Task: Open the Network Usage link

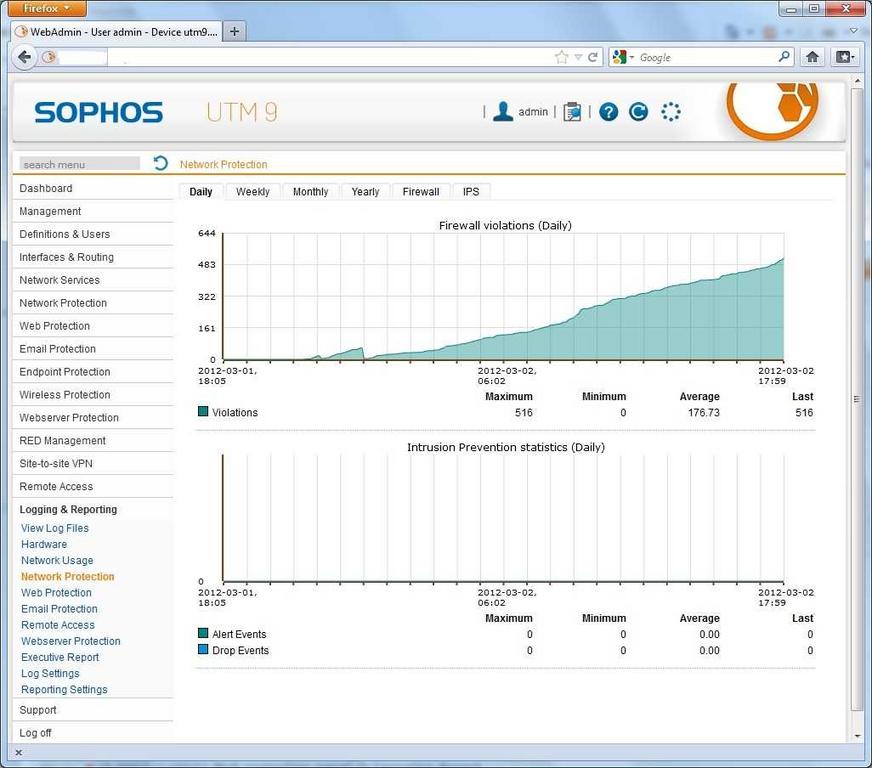Action: [57, 561]
